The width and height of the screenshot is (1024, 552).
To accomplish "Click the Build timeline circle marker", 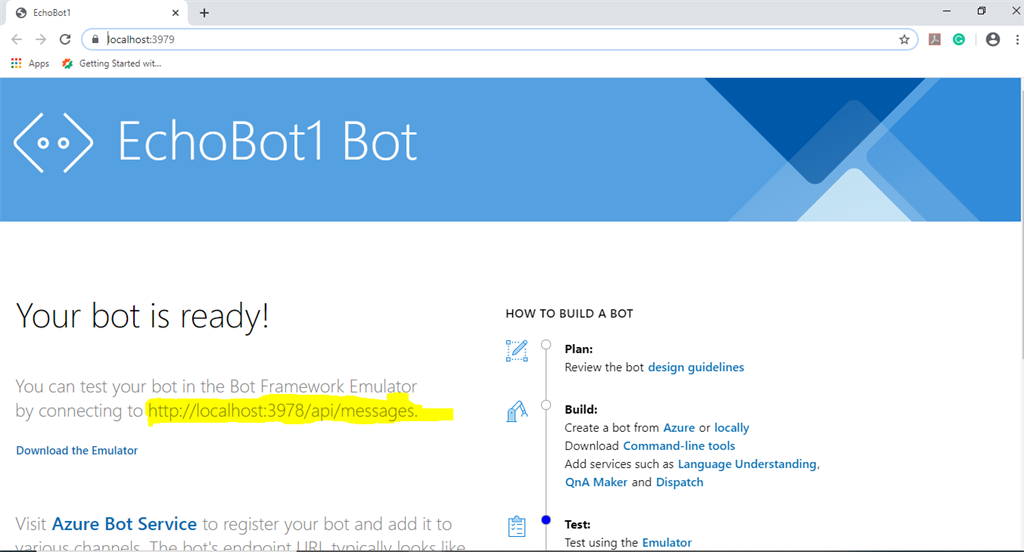I will coord(546,405).
